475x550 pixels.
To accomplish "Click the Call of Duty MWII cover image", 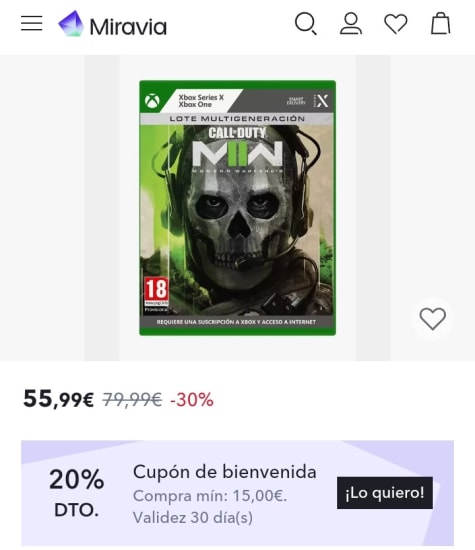I will coord(238,208).
